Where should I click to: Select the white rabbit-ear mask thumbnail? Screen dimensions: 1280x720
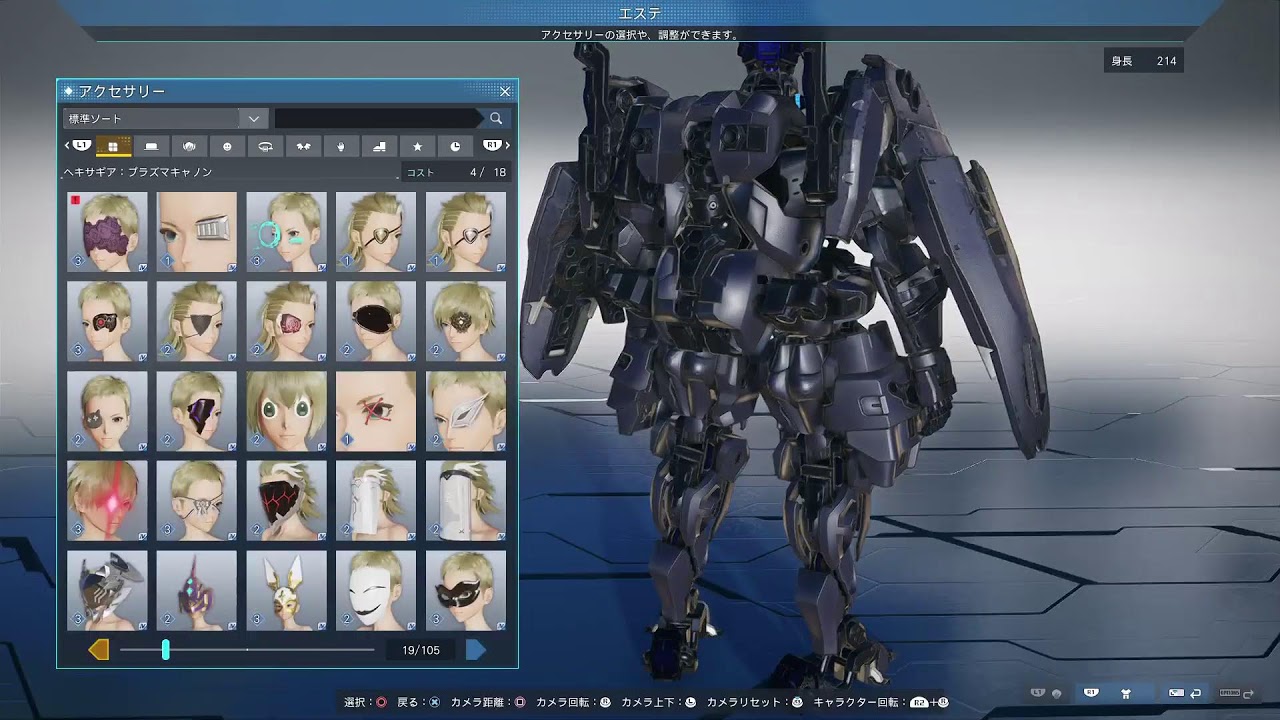tap(286, 590)
